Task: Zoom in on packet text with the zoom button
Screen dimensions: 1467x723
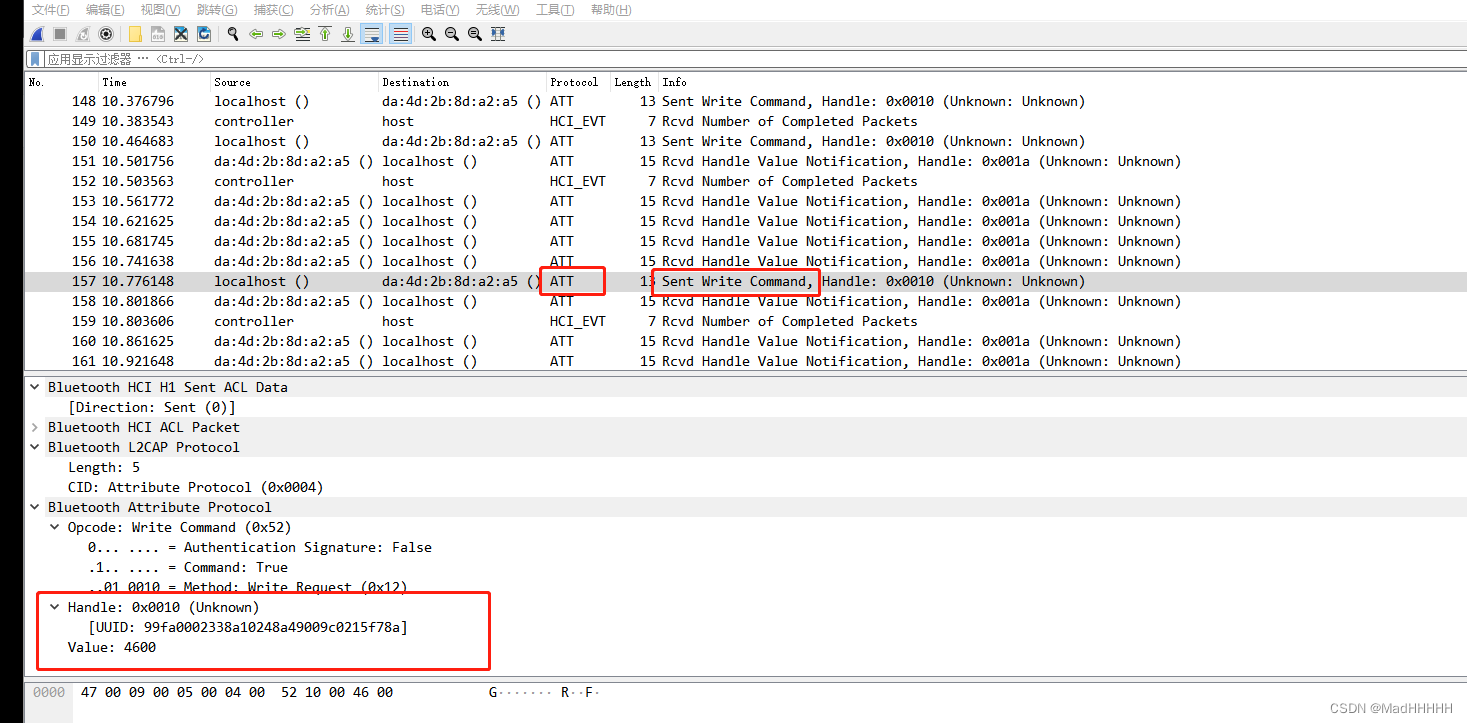Action: click(428, 33)
